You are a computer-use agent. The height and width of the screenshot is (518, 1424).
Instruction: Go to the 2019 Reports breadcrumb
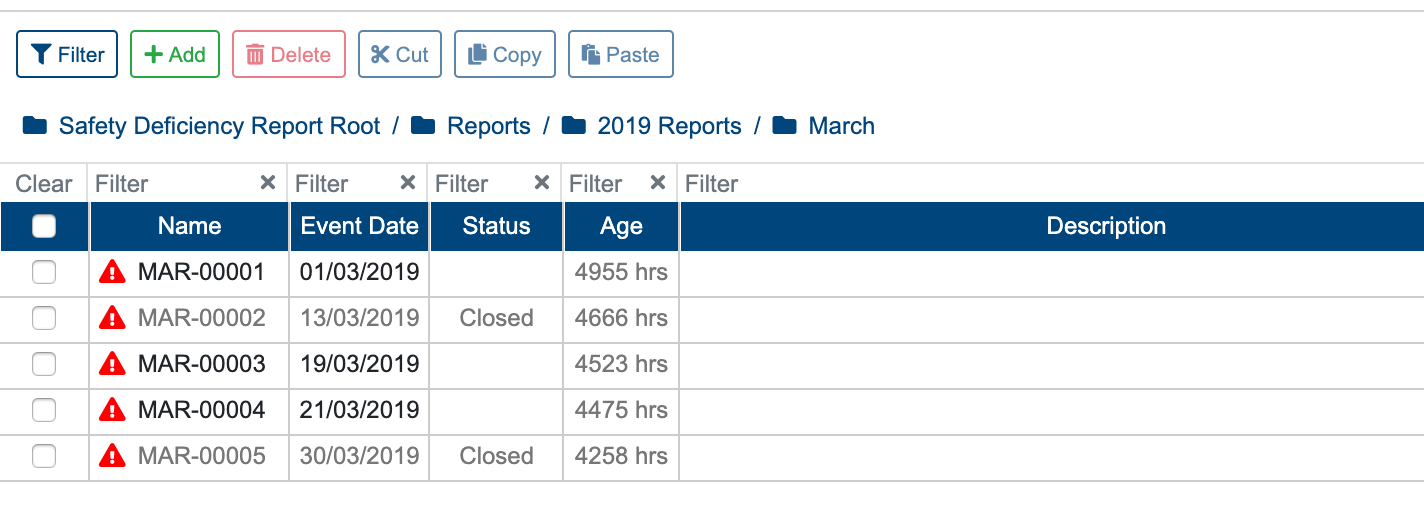[670, 126]
